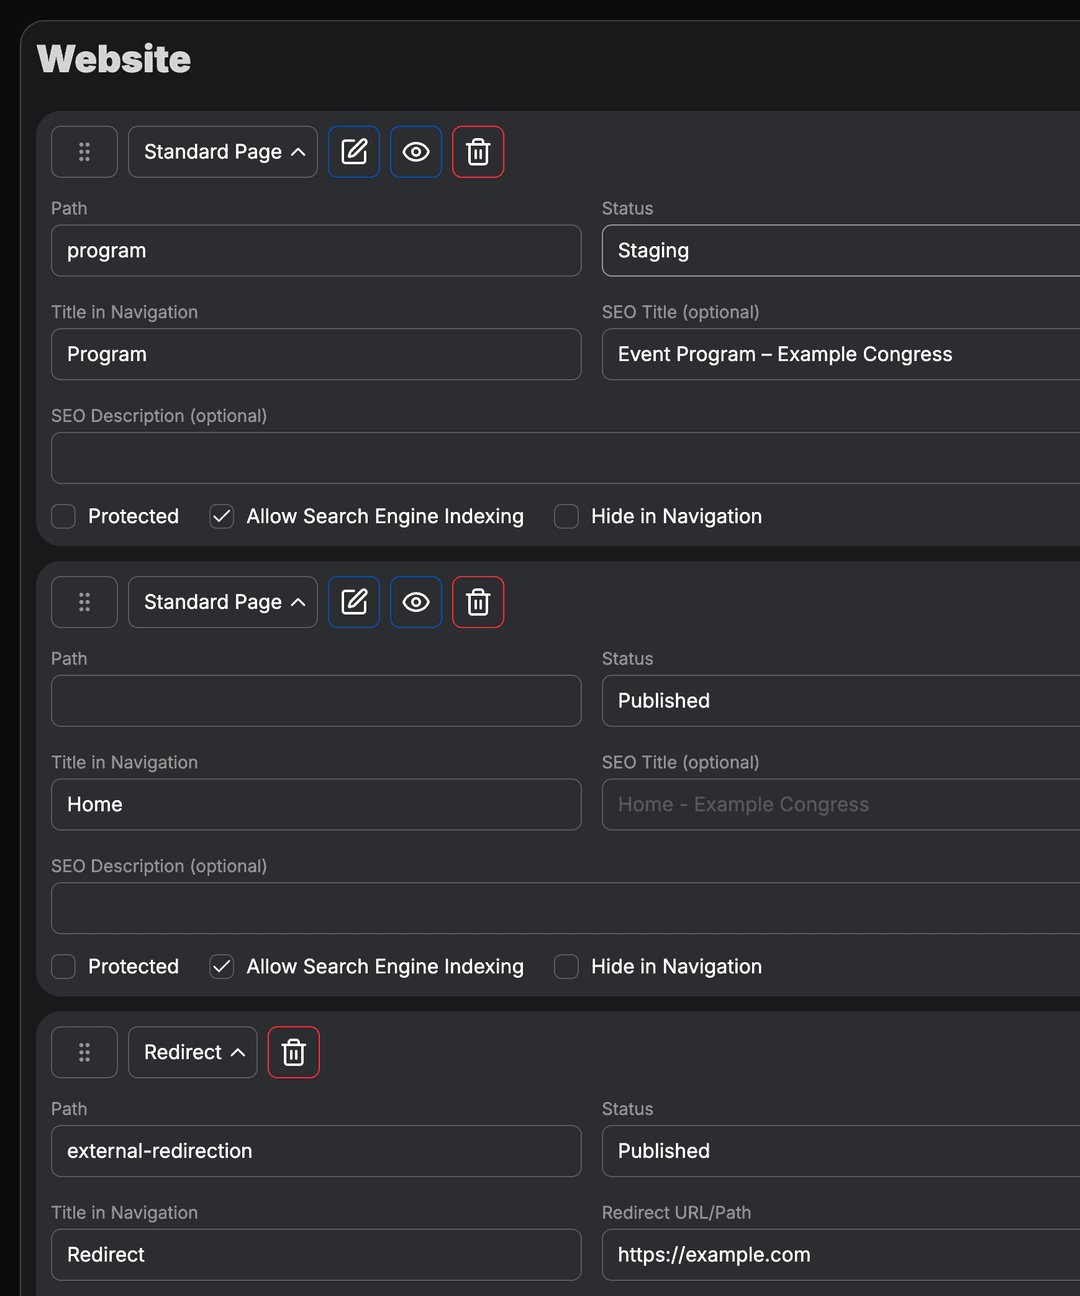Click SEO Title field Event Program – Example Congress
The image size is (1080, 1296).
pyautogui.click(x=841, y=354)
